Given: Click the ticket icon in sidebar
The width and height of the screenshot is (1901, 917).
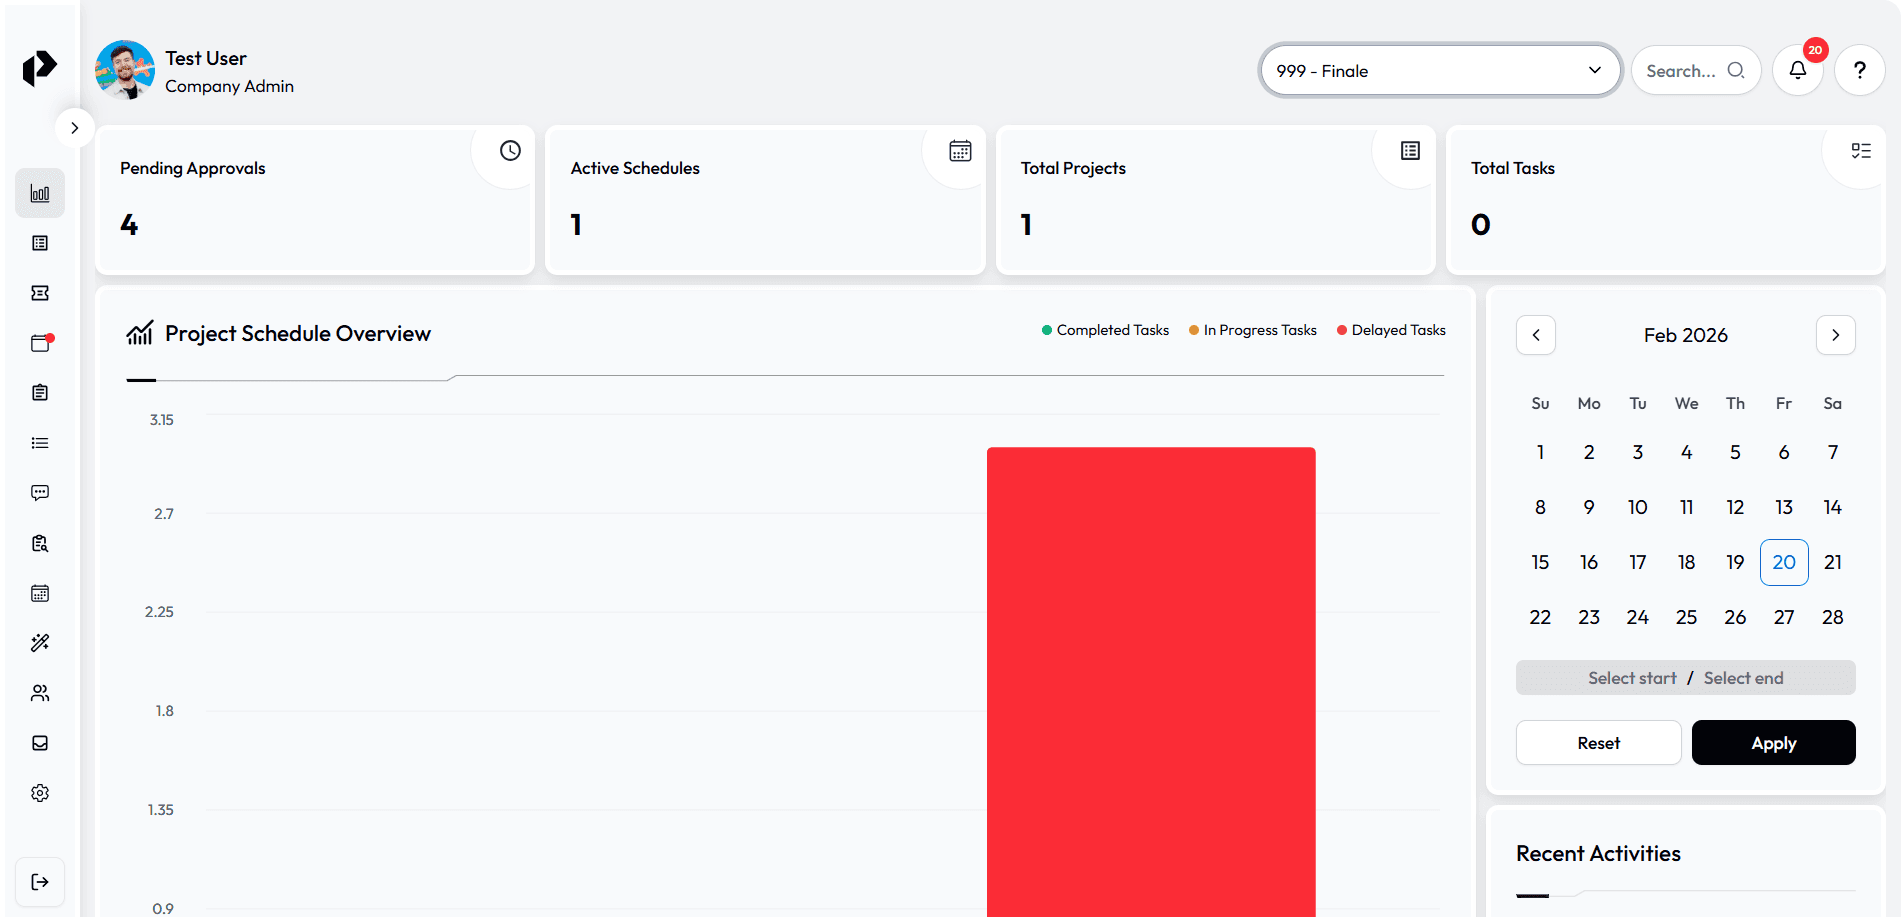Looking at the screenshot, I should click(x=40, y=293).
